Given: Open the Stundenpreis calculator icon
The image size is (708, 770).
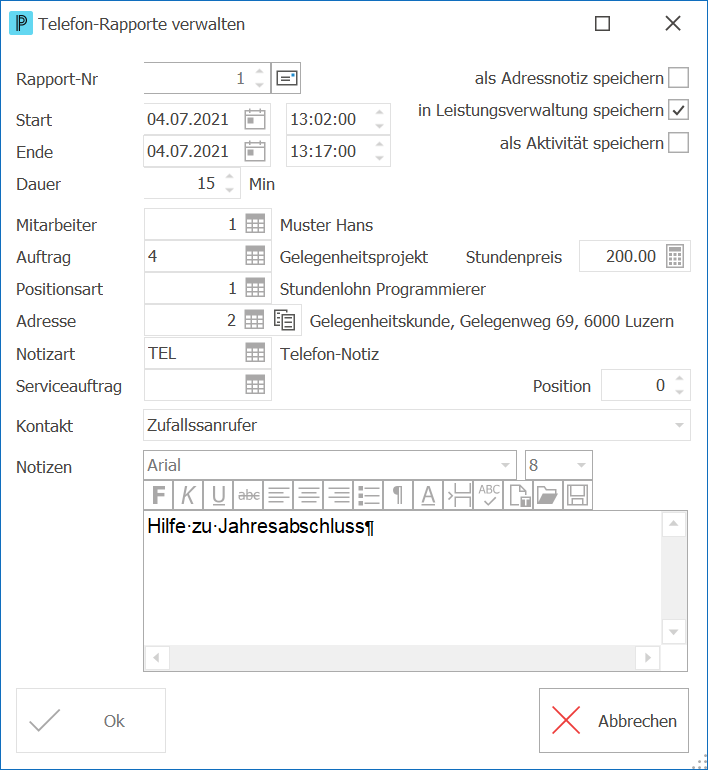Looking at the screenshot, I should tap(675, 256).
